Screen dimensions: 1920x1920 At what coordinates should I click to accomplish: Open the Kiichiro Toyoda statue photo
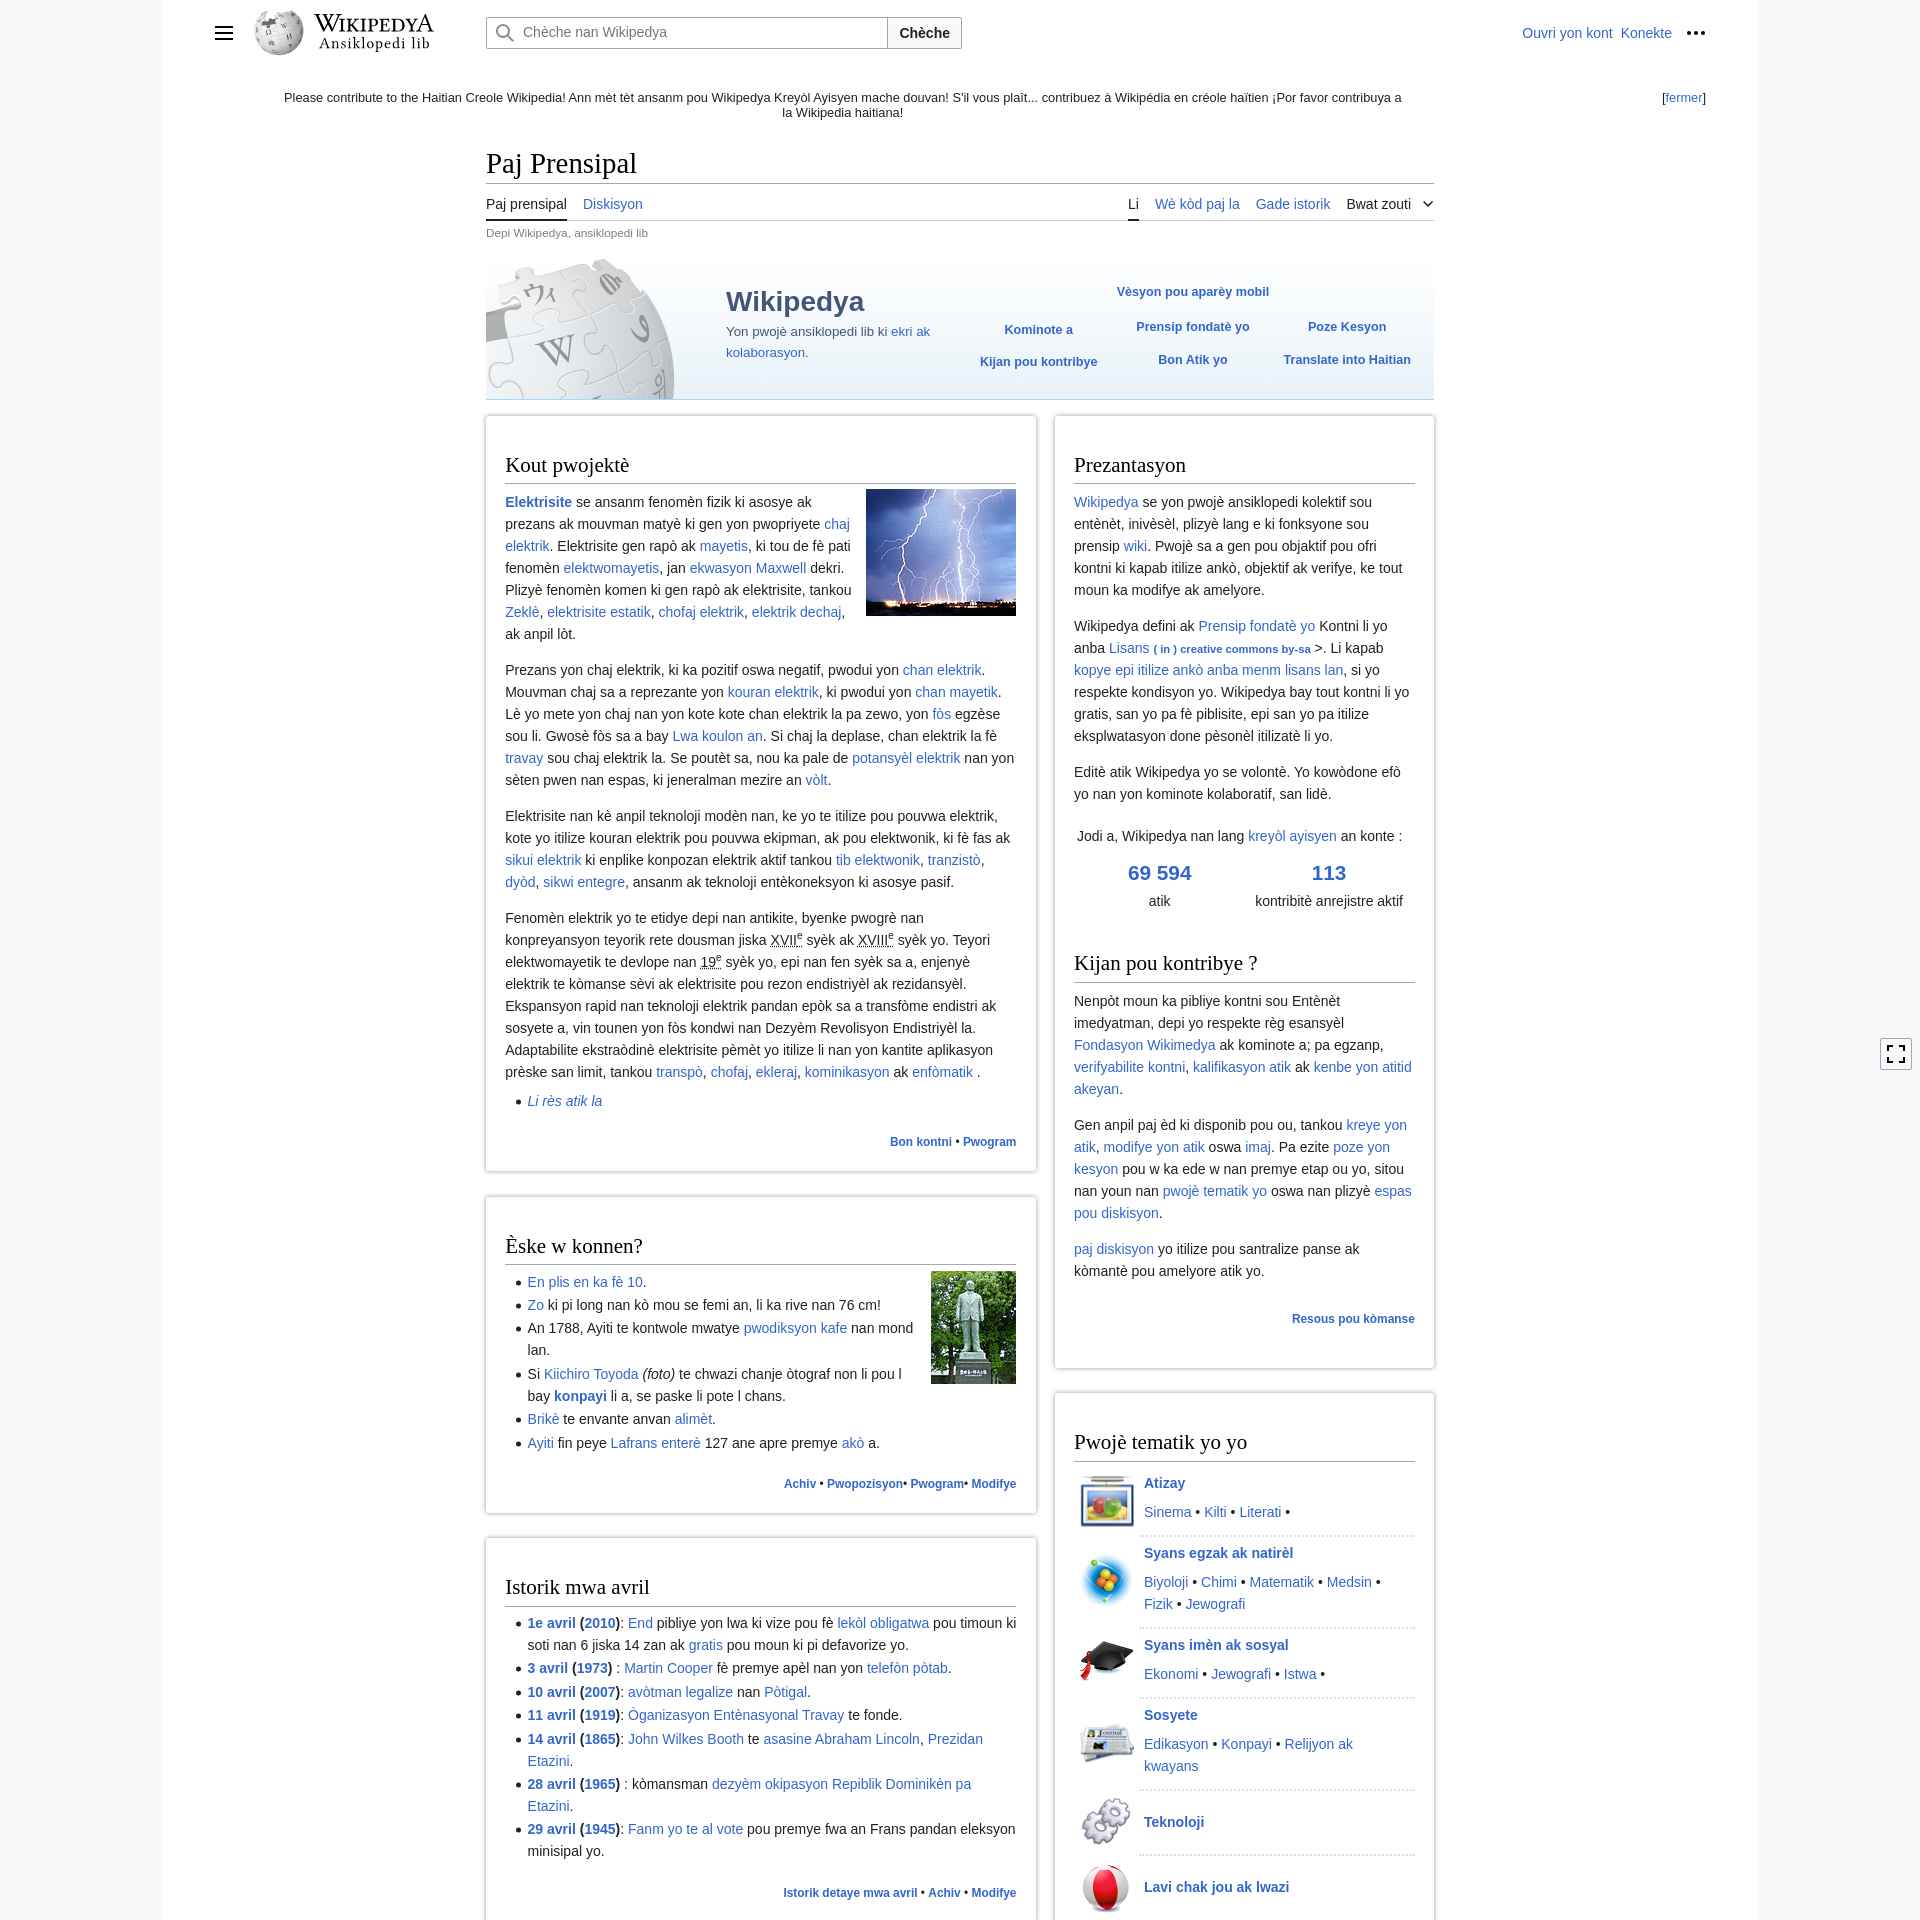coord(973,1327)
